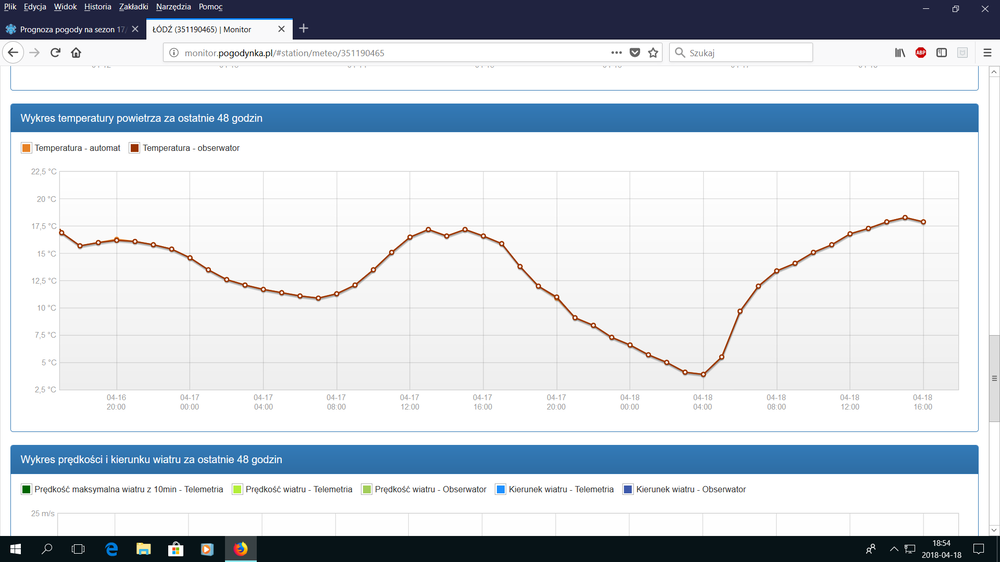Open a new browser tab
Viewport: 1000px width, 562px height.
[x=304, y=29]
